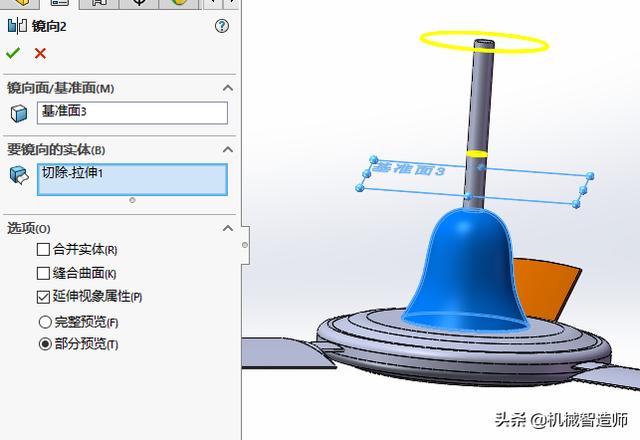Click the bodies-to-mirror icon beside 切除-拉伸1
The height and width of the screenshot is (440, 640).
point(19,176)
